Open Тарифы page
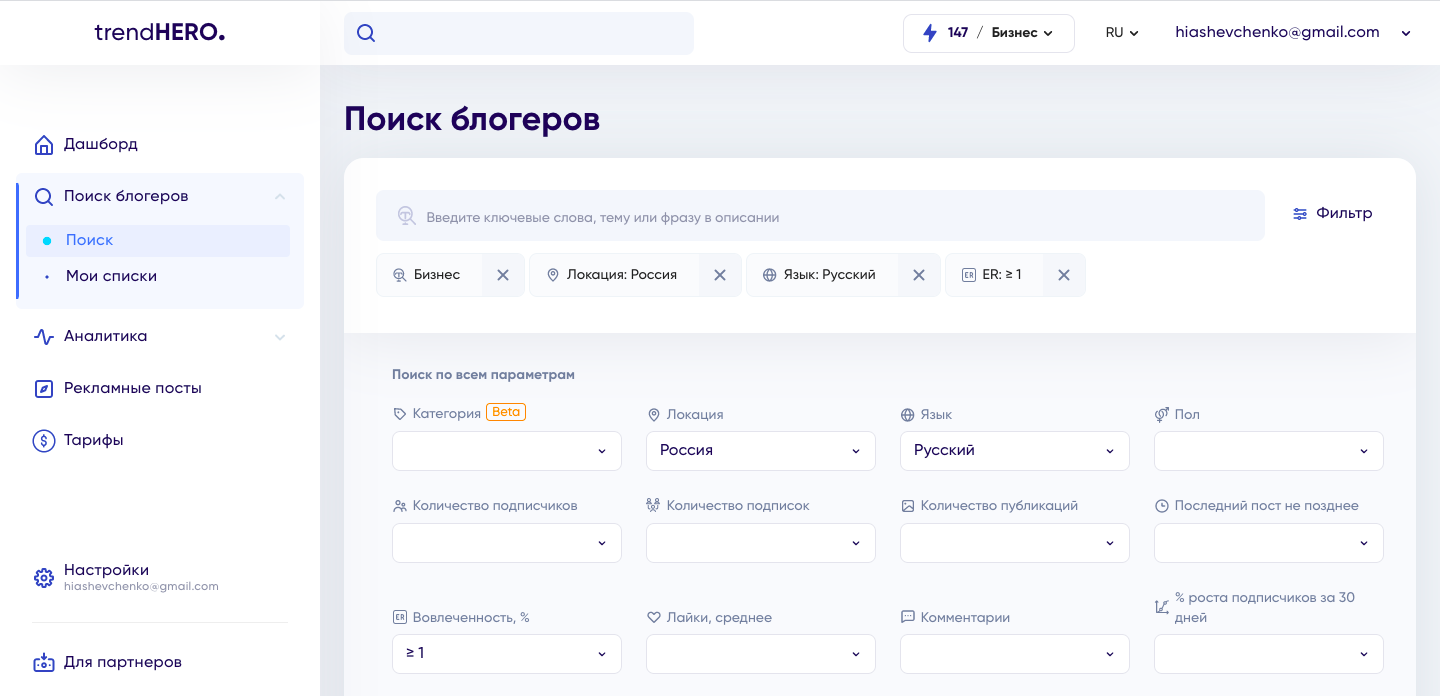 pyautogui.click(x=94, y=440)
